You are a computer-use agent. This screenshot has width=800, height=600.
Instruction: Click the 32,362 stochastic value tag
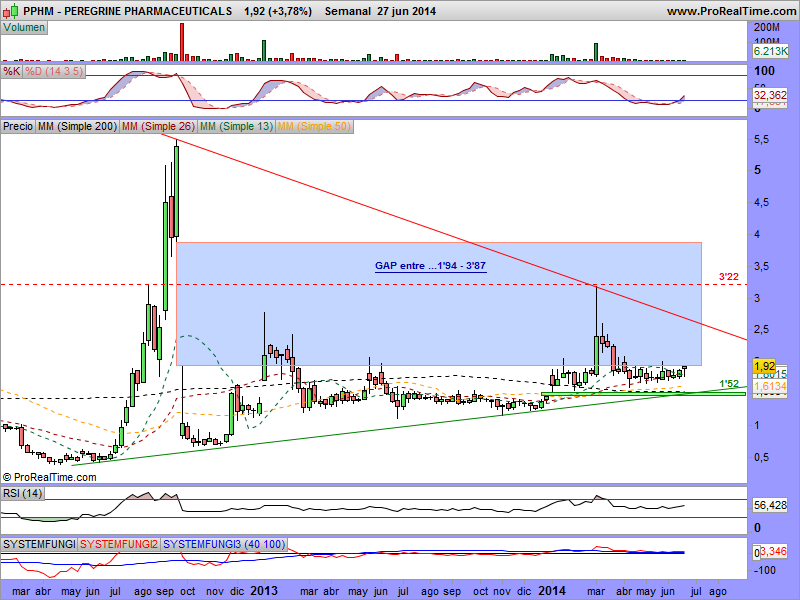770,95
